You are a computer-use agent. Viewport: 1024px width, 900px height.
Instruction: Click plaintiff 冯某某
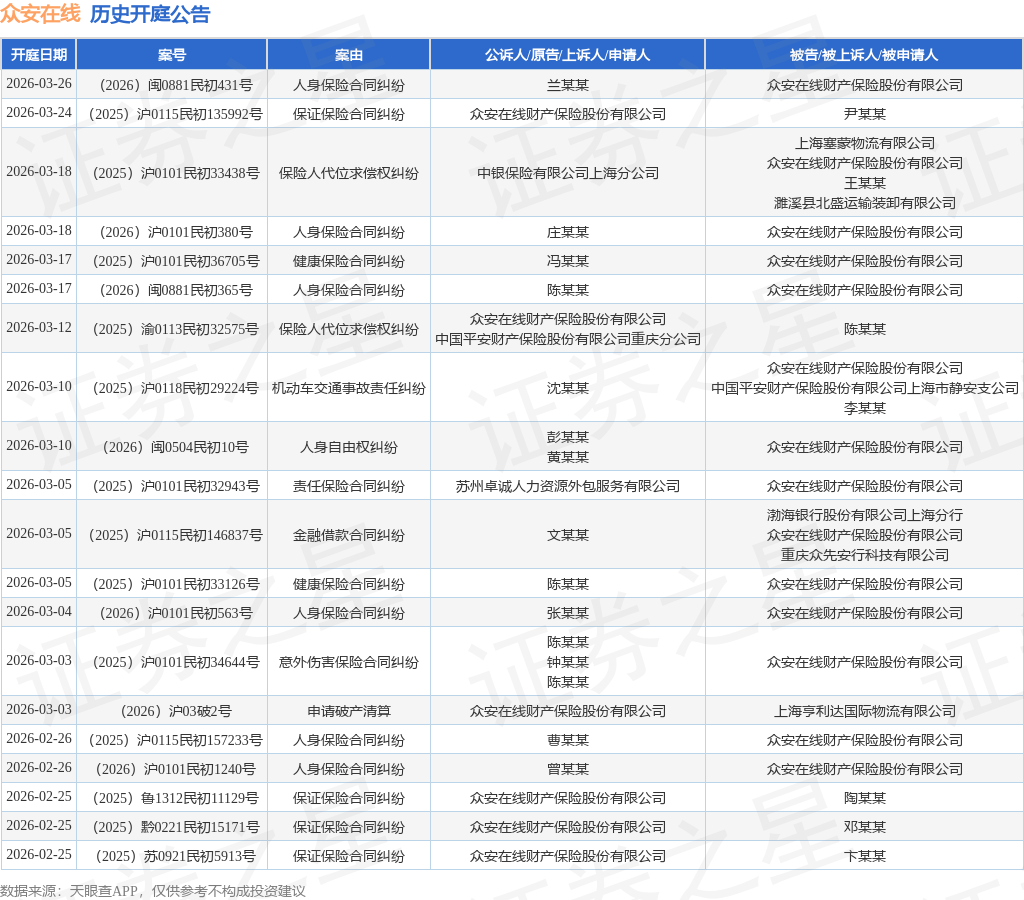click(x=568, y=261)
